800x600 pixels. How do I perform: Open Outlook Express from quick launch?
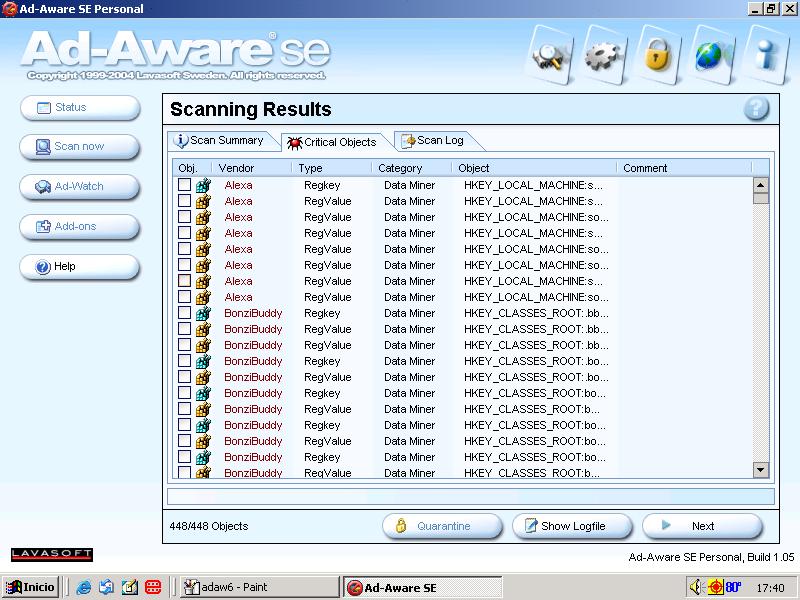pos(106,587)
